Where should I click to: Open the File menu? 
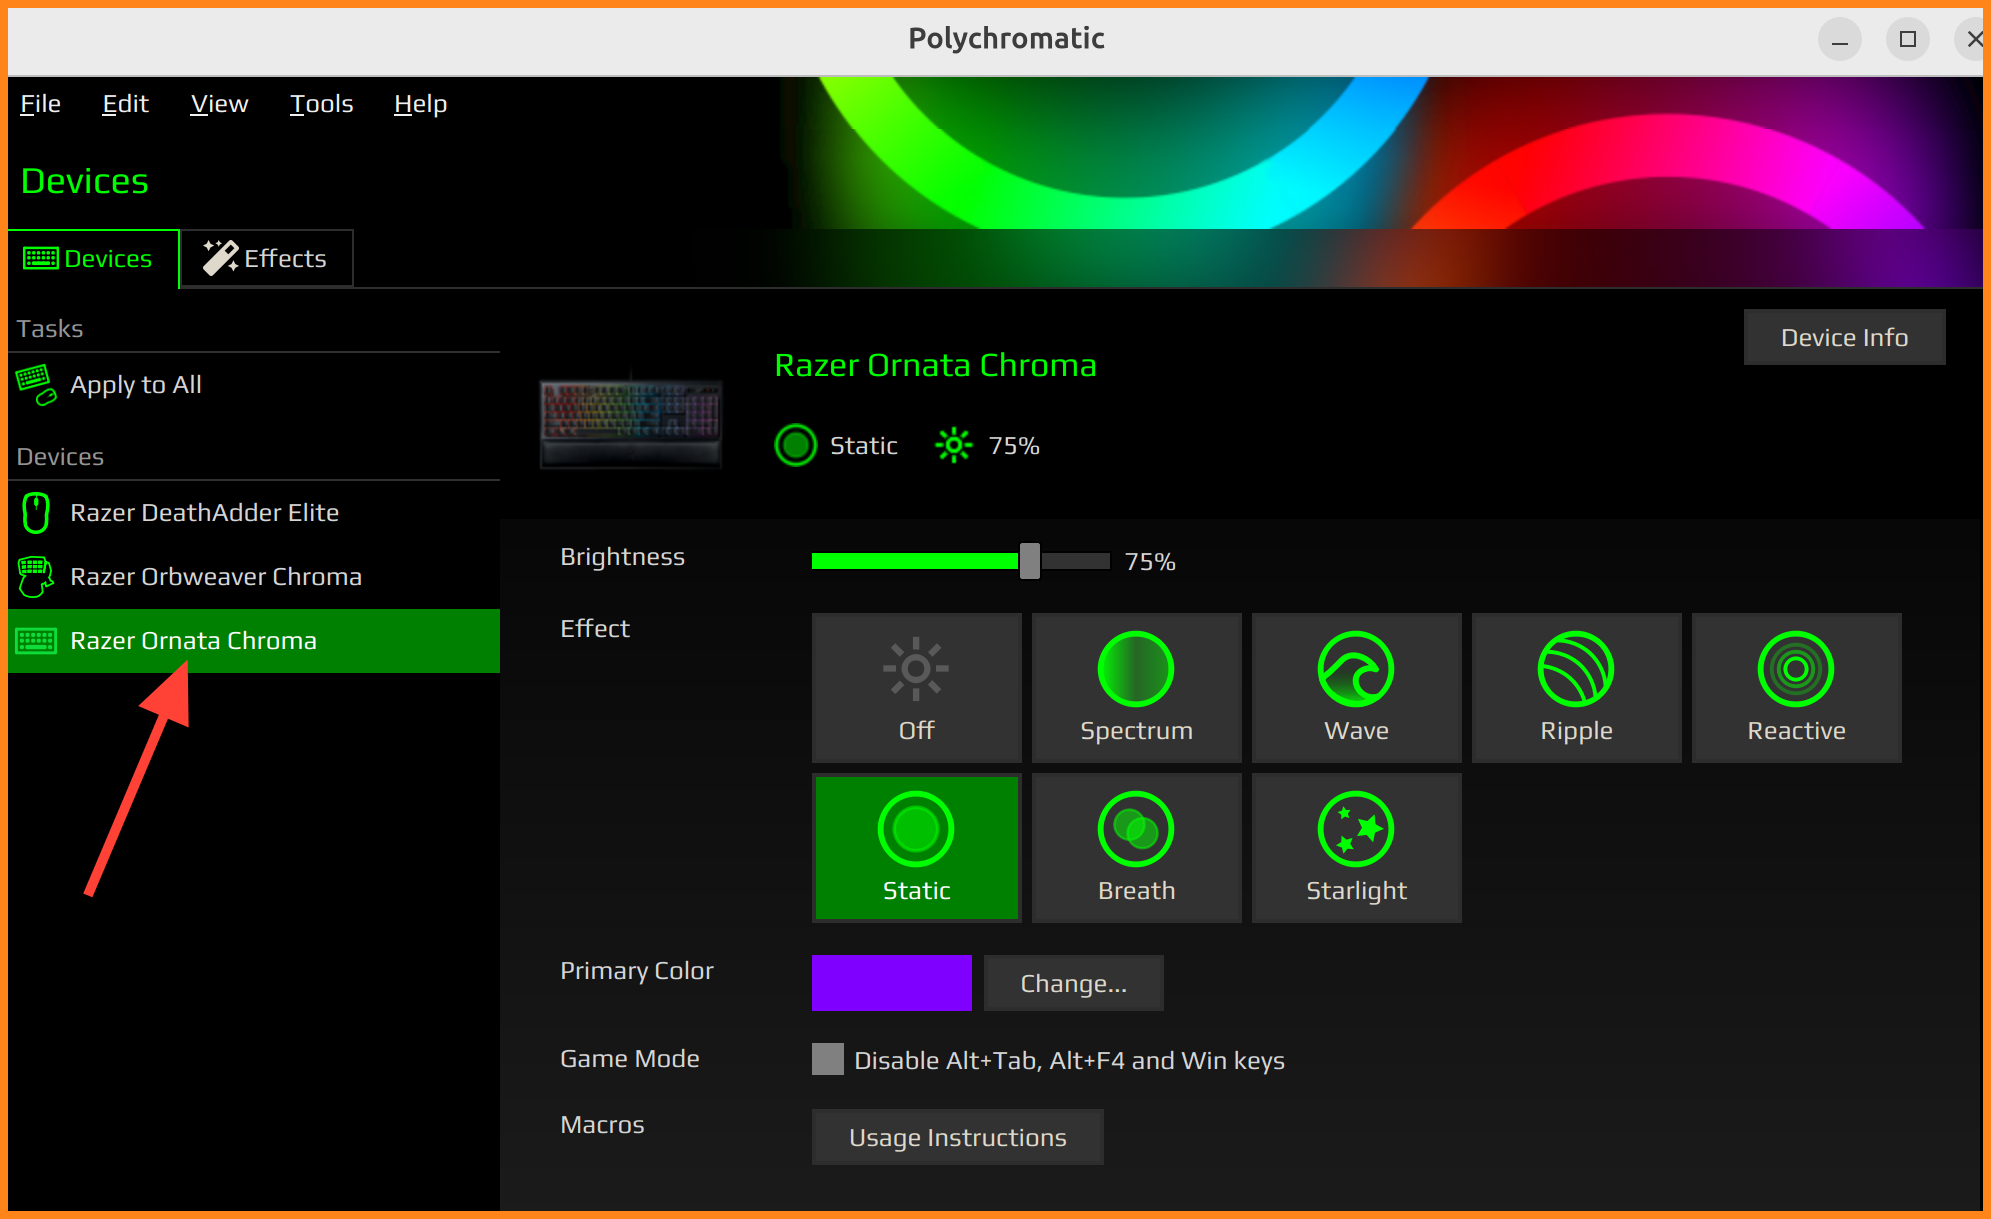[x=41, y=104]
